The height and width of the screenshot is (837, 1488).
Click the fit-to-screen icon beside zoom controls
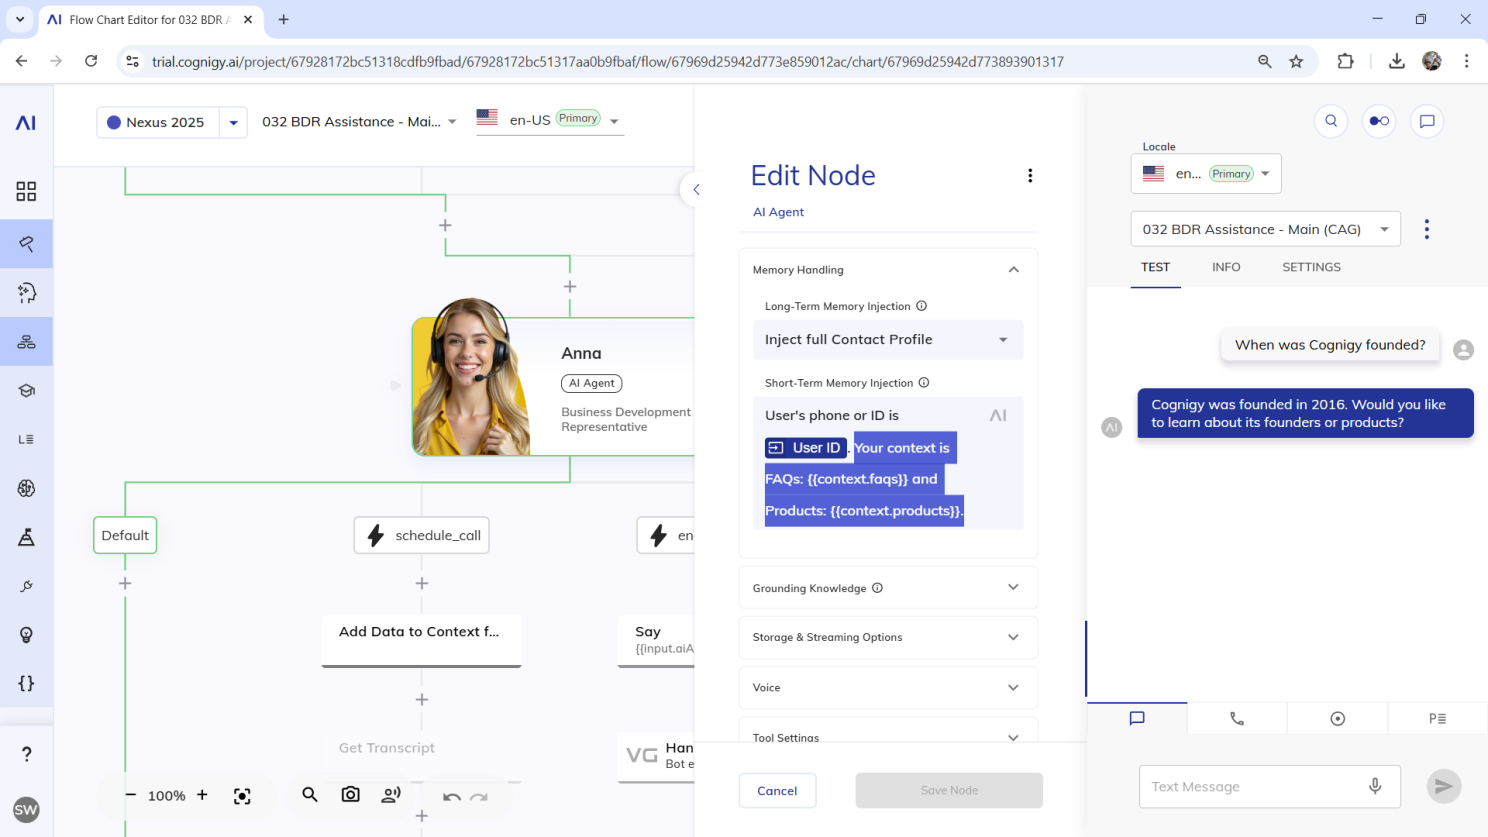click(x=242, y=796)
